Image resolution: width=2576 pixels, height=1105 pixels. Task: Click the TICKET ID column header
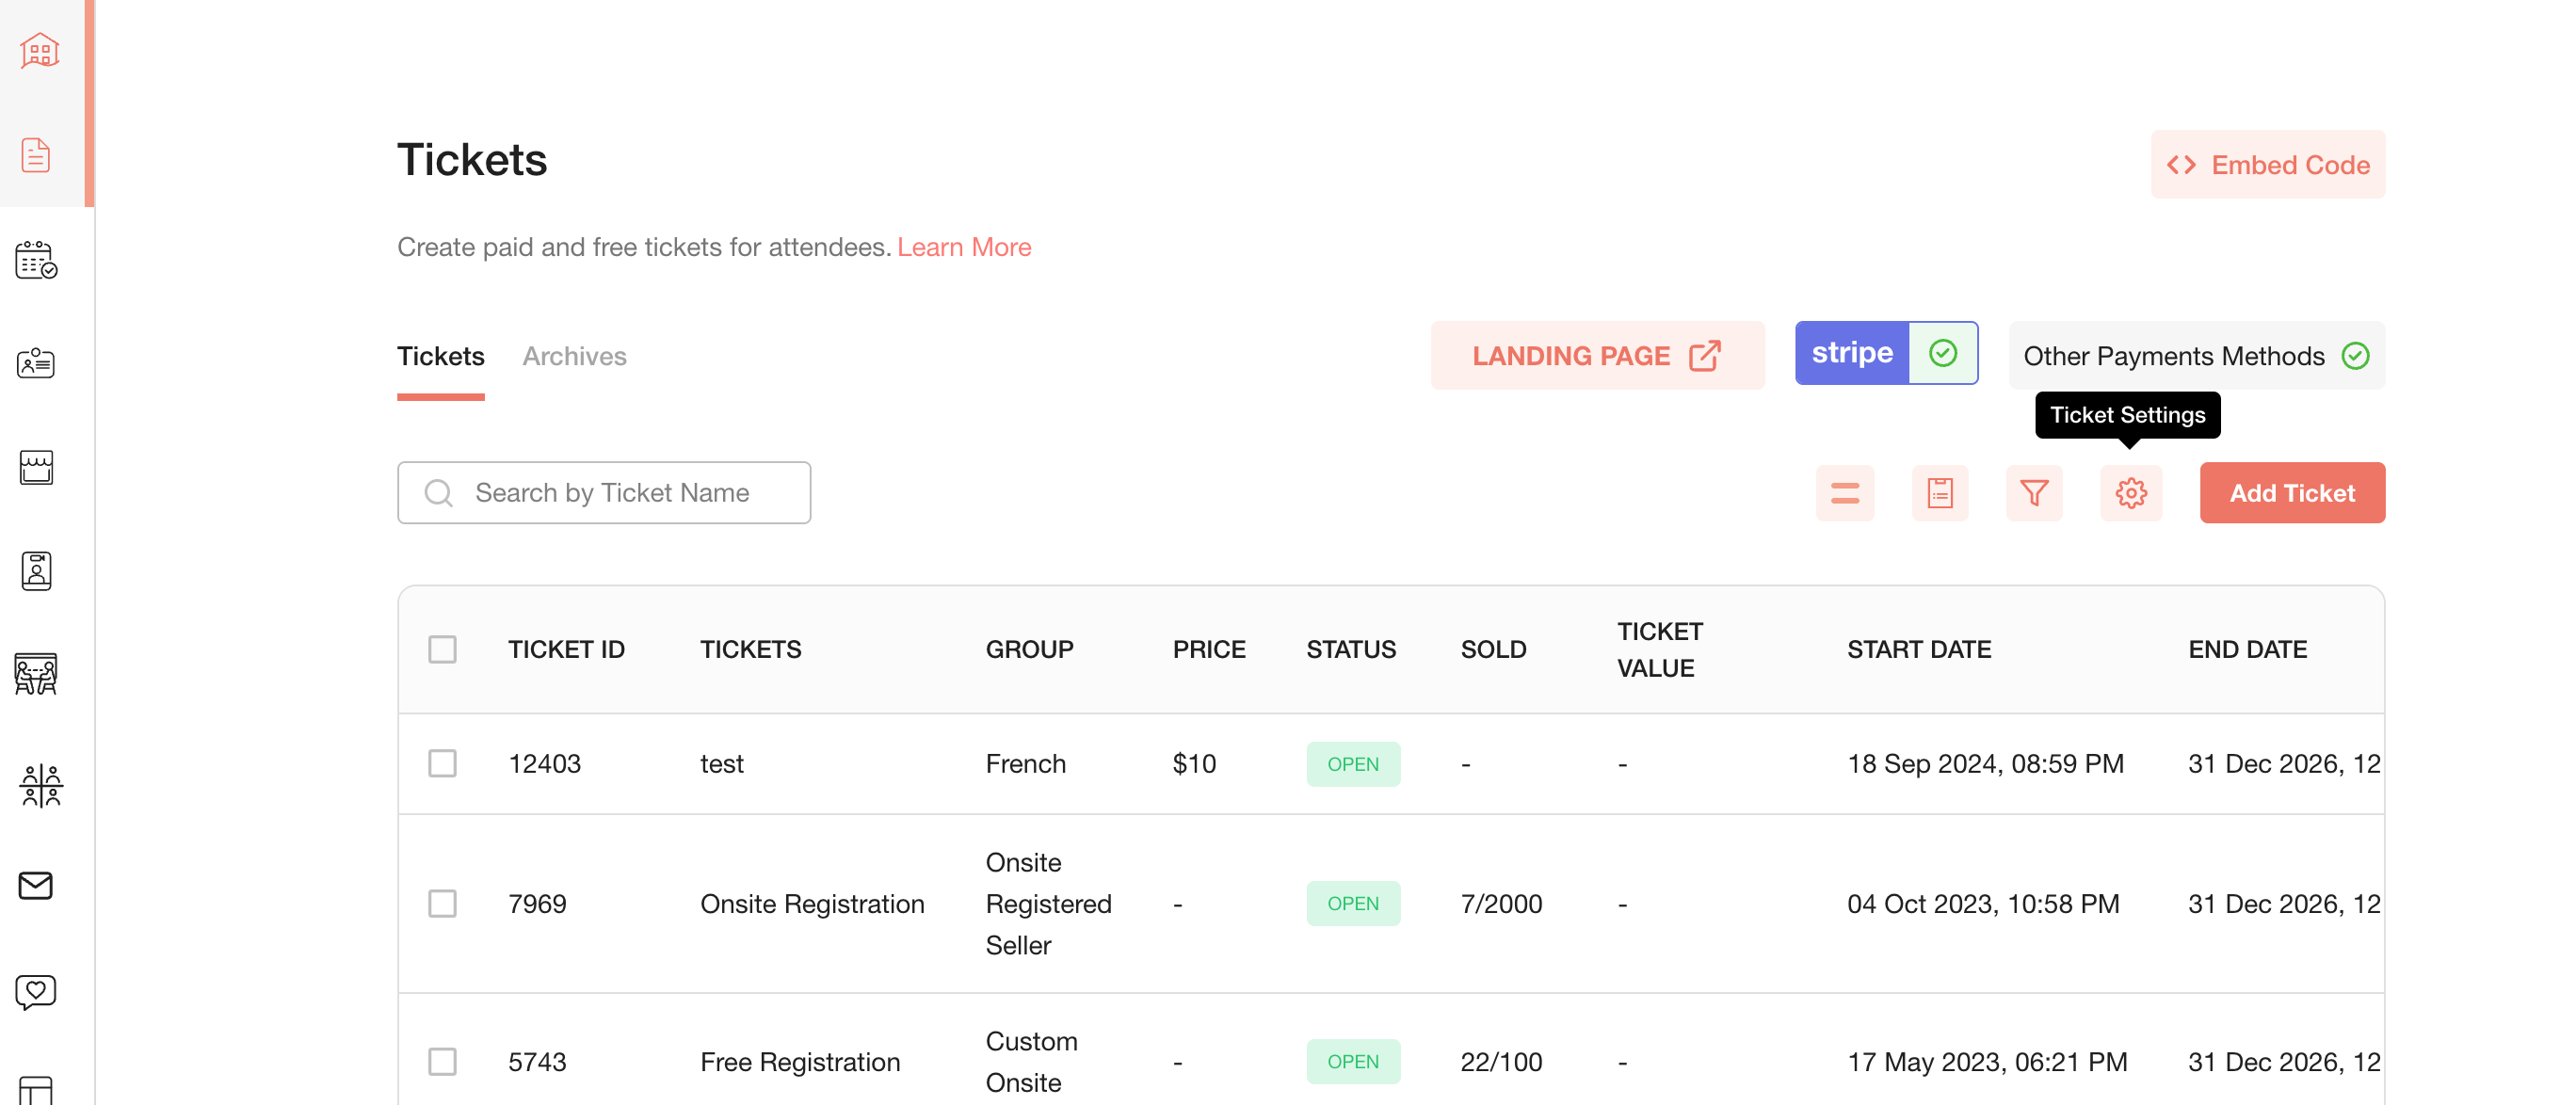click(566, 649)
